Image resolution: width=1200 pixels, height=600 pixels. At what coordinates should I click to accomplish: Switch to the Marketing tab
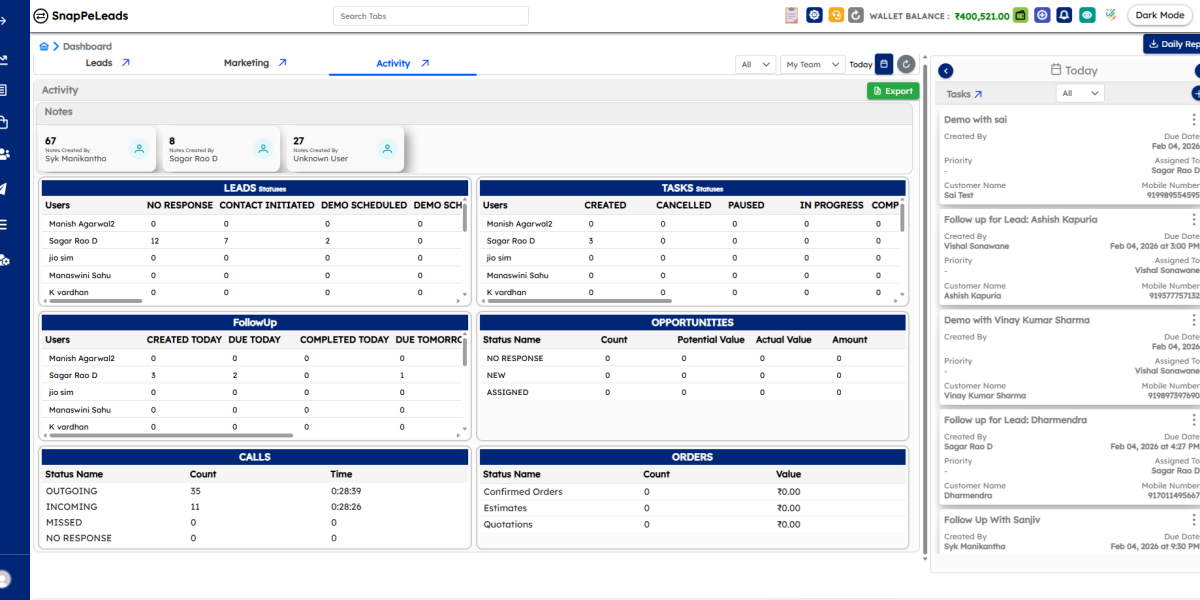[x=255, y=63]
